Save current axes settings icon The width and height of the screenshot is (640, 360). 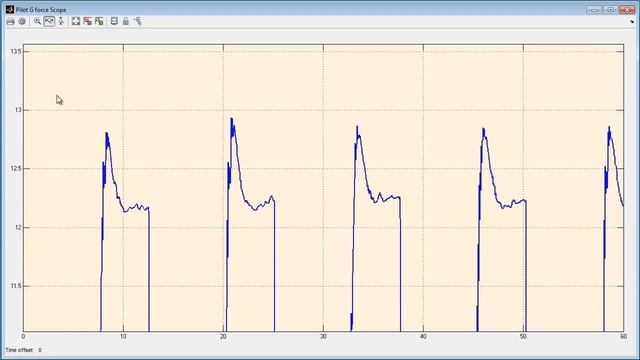[87, 21]
